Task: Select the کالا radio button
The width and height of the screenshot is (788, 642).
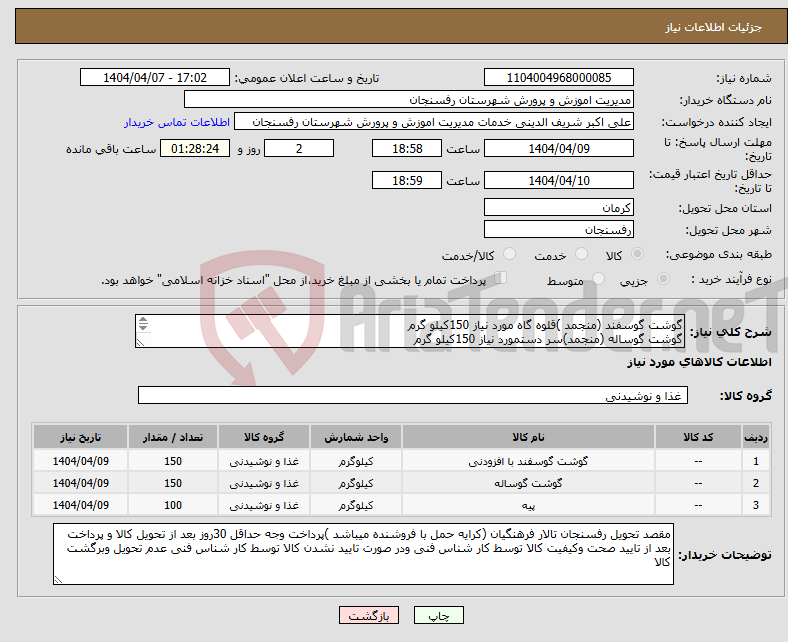Action: click(637, 254)
